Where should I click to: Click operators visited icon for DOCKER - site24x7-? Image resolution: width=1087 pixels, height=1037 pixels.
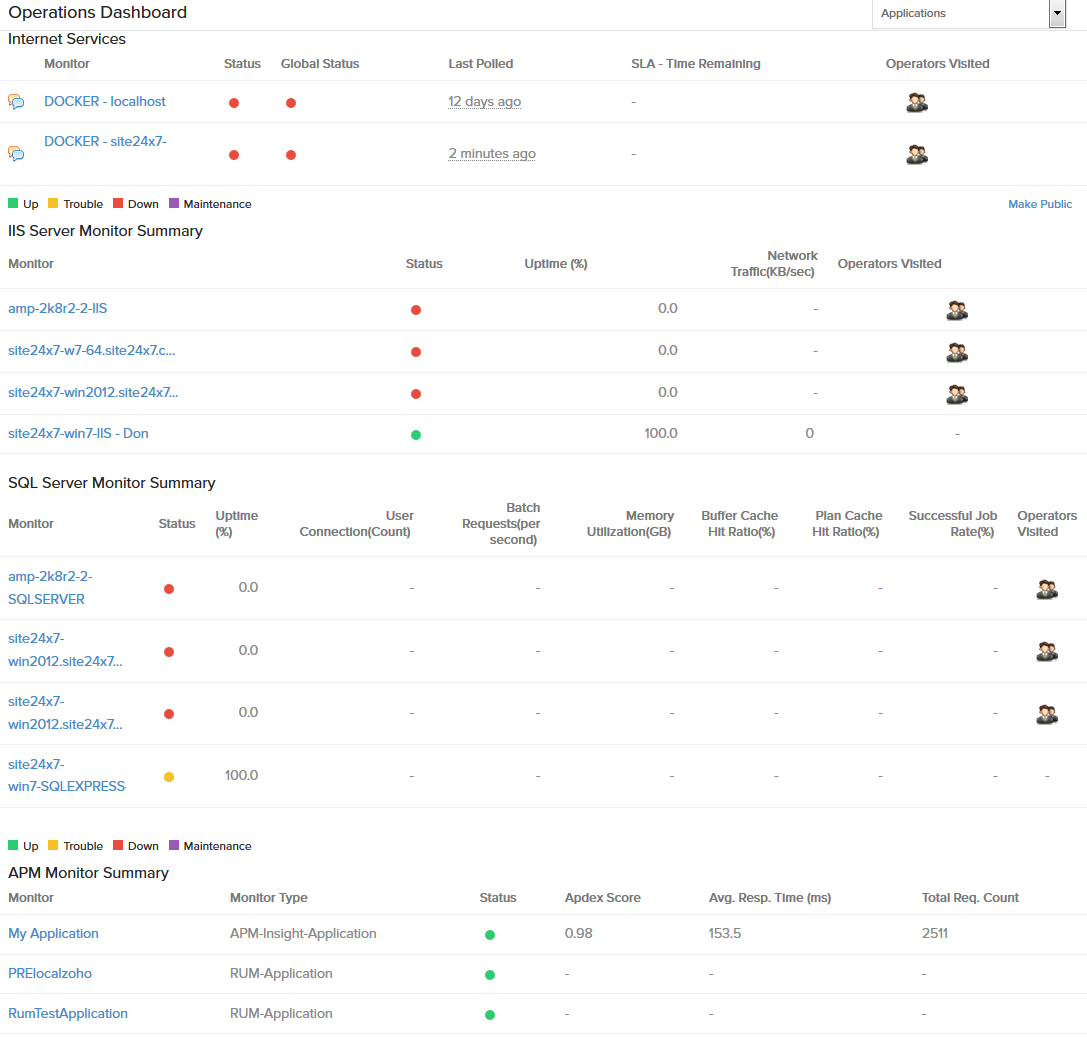click(x=916, y=154)
